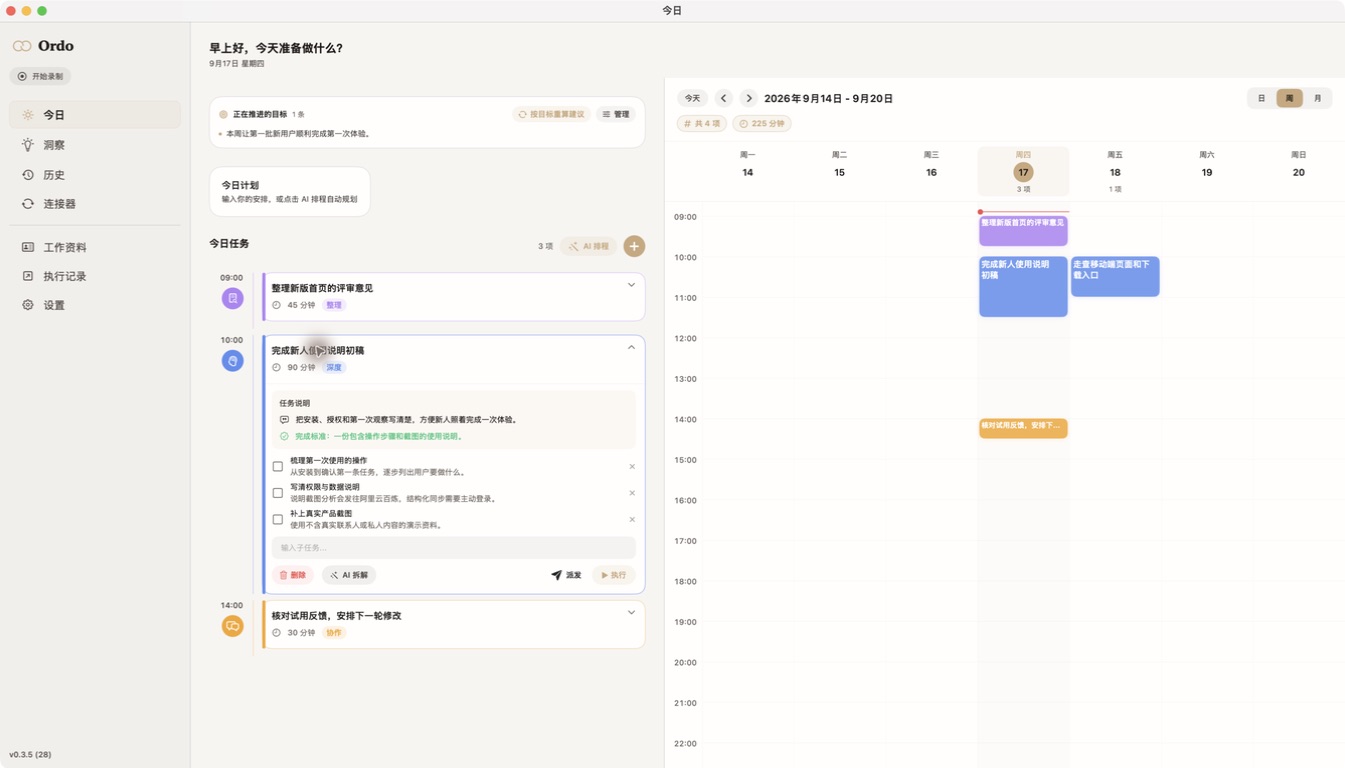This screenshot has height=768, width=1345.
Task: Open 历史 from the sidebar
Action: point(95,175)
